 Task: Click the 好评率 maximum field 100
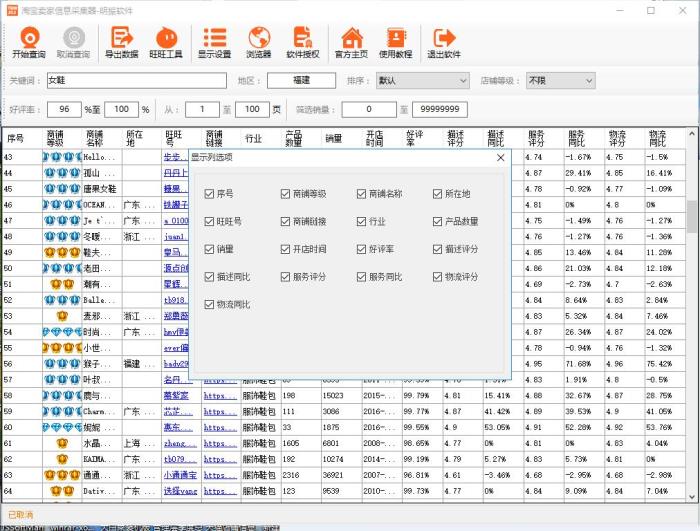(121, 109)
